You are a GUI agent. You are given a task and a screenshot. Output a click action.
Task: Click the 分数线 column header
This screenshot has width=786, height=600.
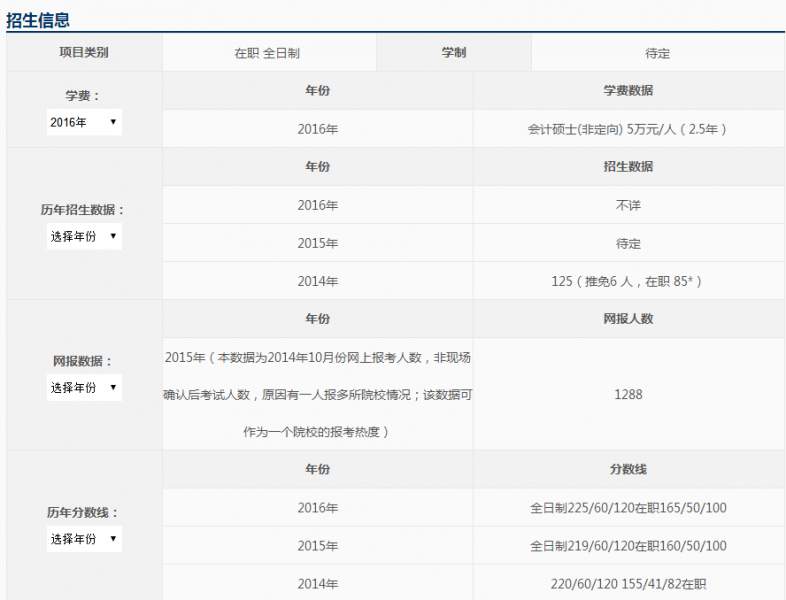point(628,469)
